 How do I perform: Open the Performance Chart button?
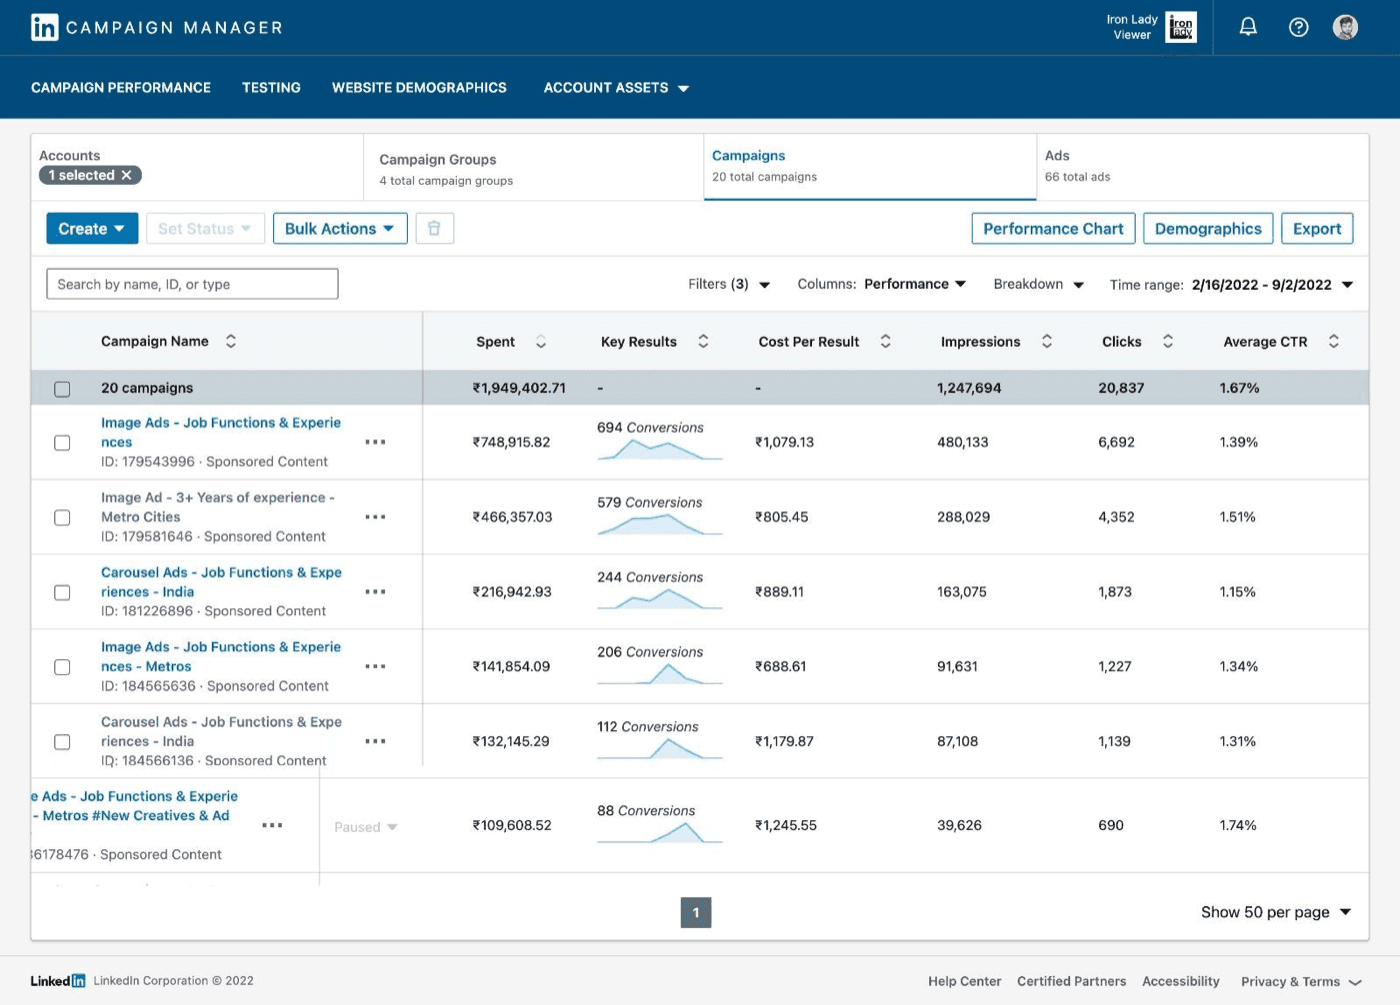pyautogui.click(x=1053, y=228)
